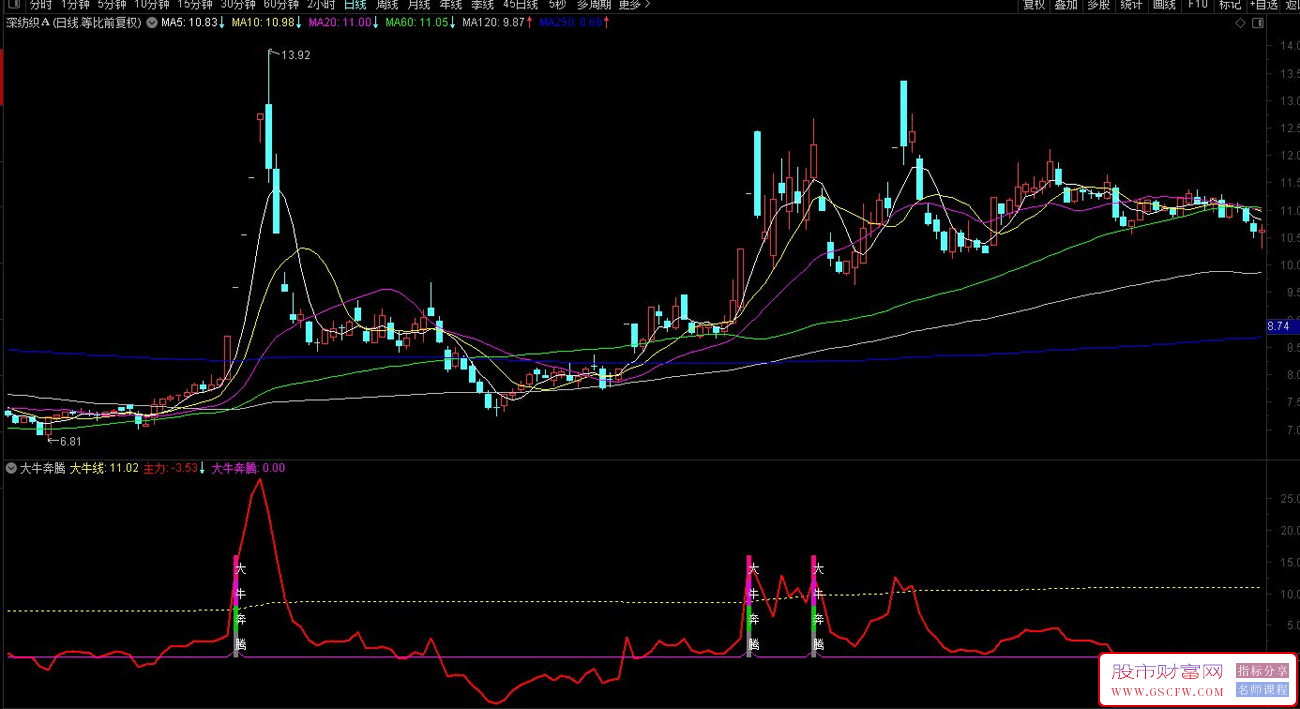
Task: Switch to 月线 monthly chart
Action: [x=419, y=5]
